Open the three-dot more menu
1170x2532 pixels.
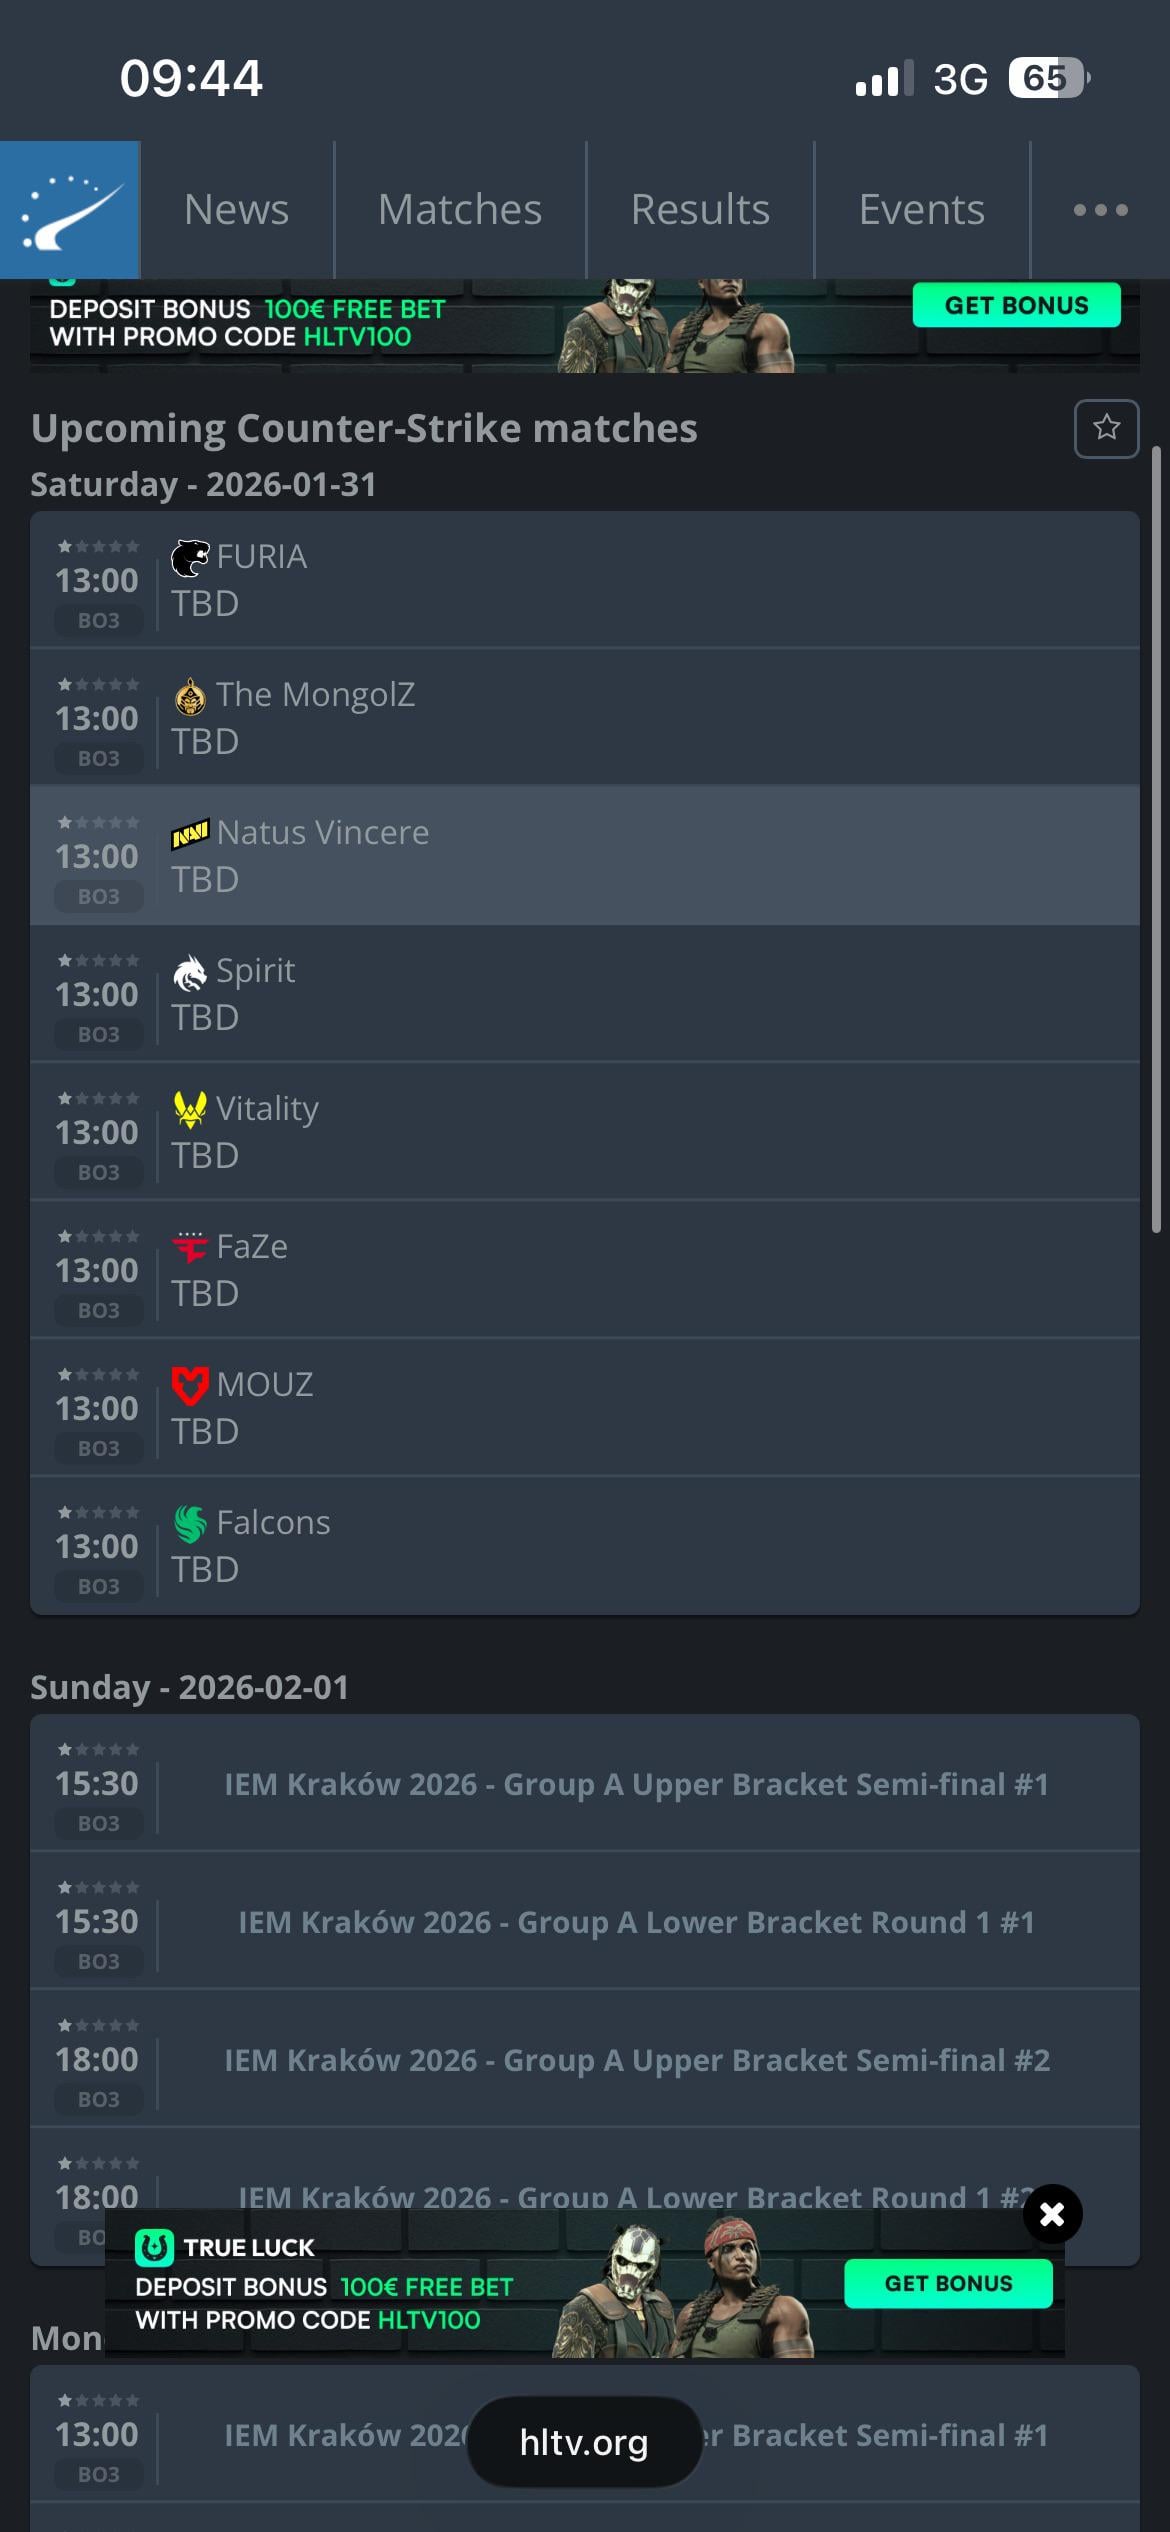pyautogui.click(x=1100, y=210)
